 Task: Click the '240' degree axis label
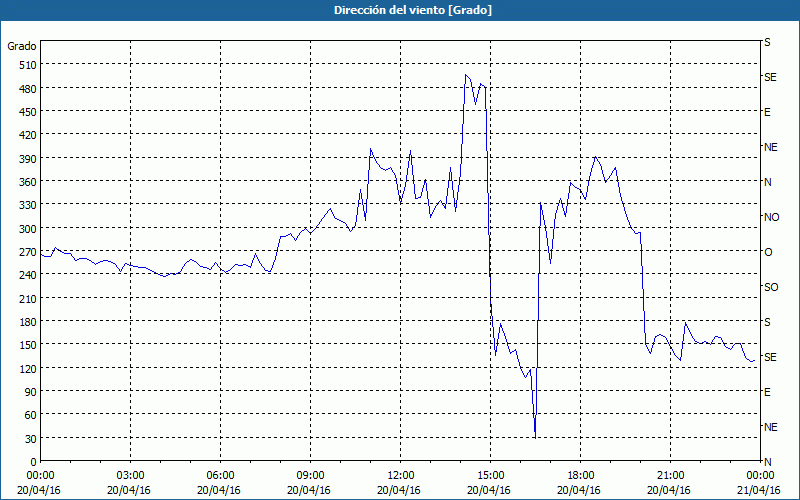(28, 276)
